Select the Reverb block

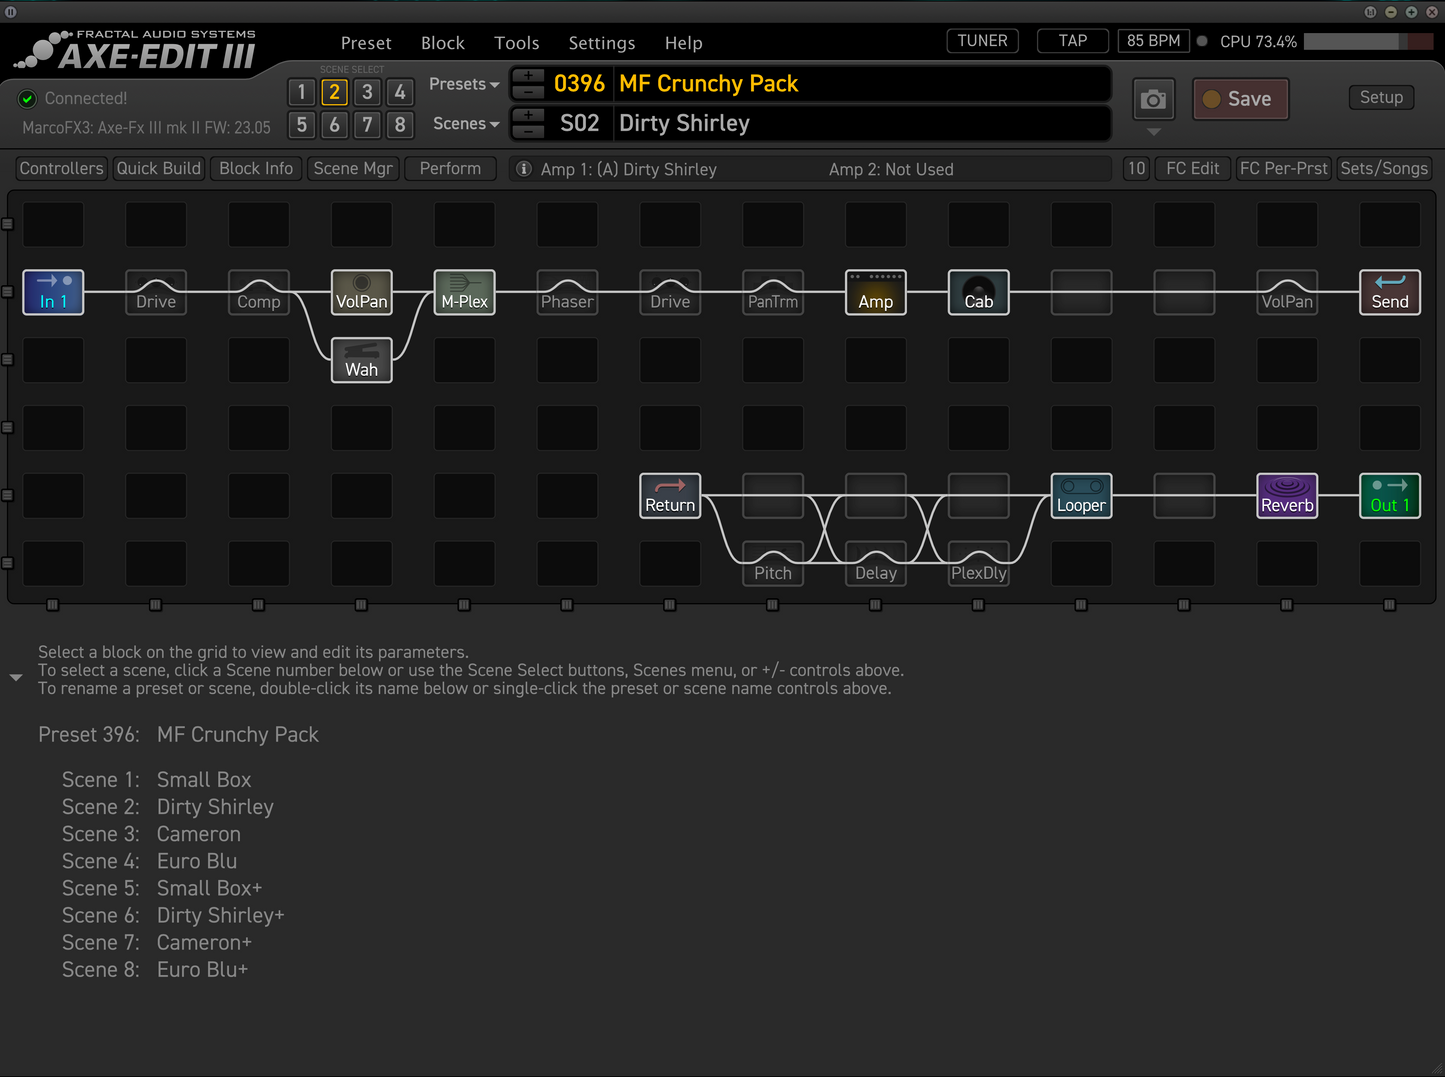tap(1287, 495)
